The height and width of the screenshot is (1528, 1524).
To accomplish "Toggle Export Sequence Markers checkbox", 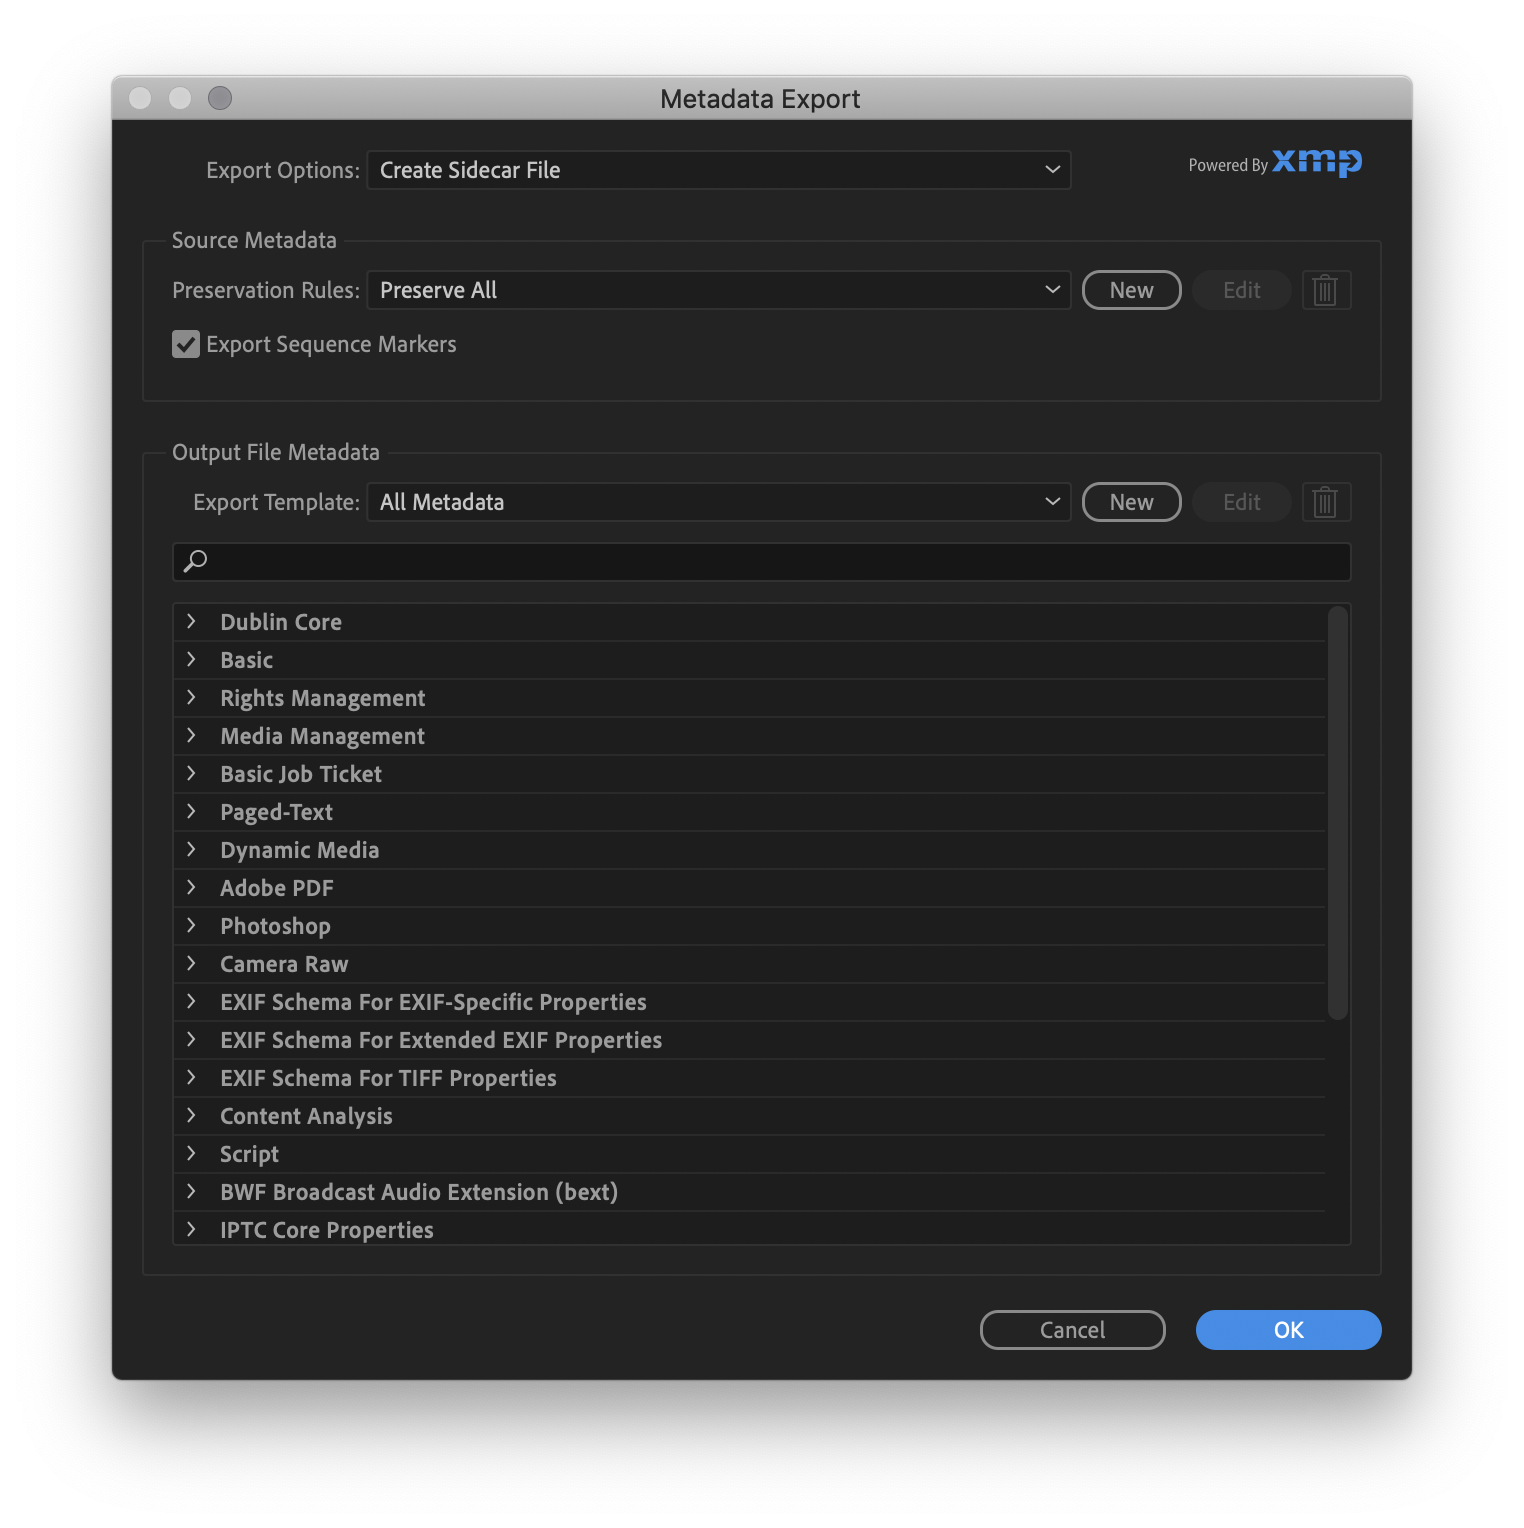I will coord(186,344).
